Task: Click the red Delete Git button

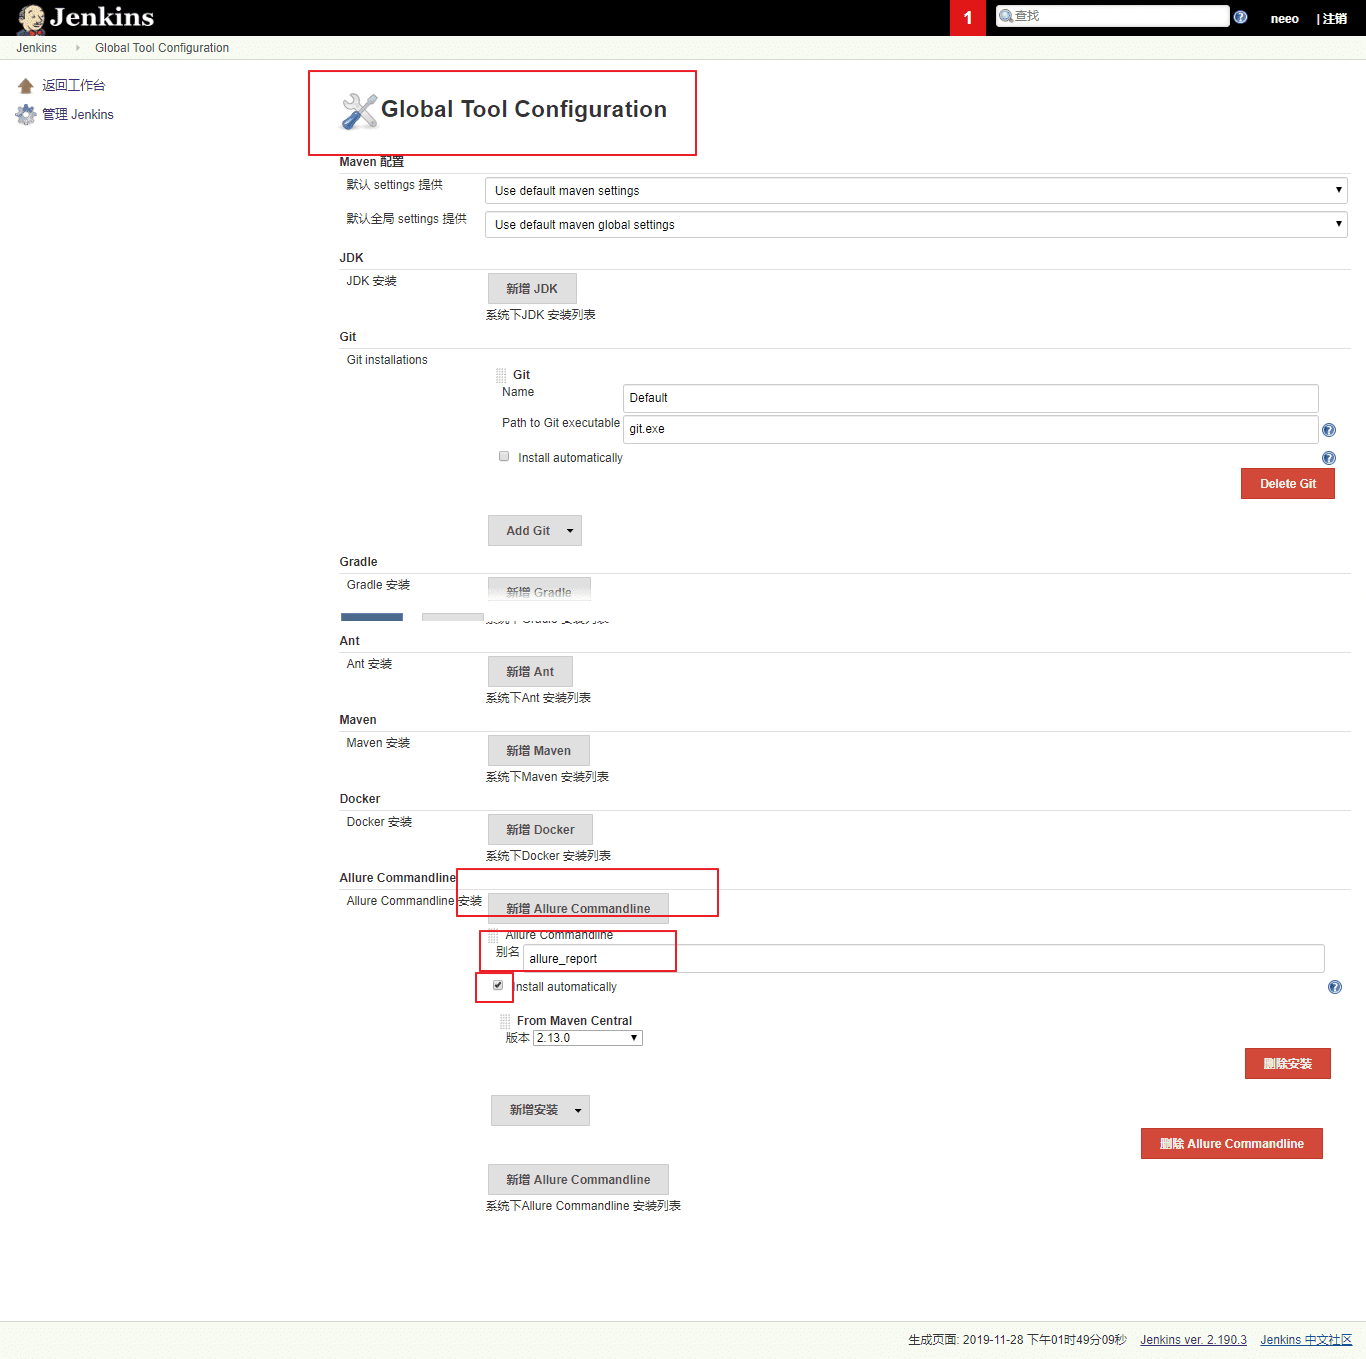Action: click(1288, 484)
